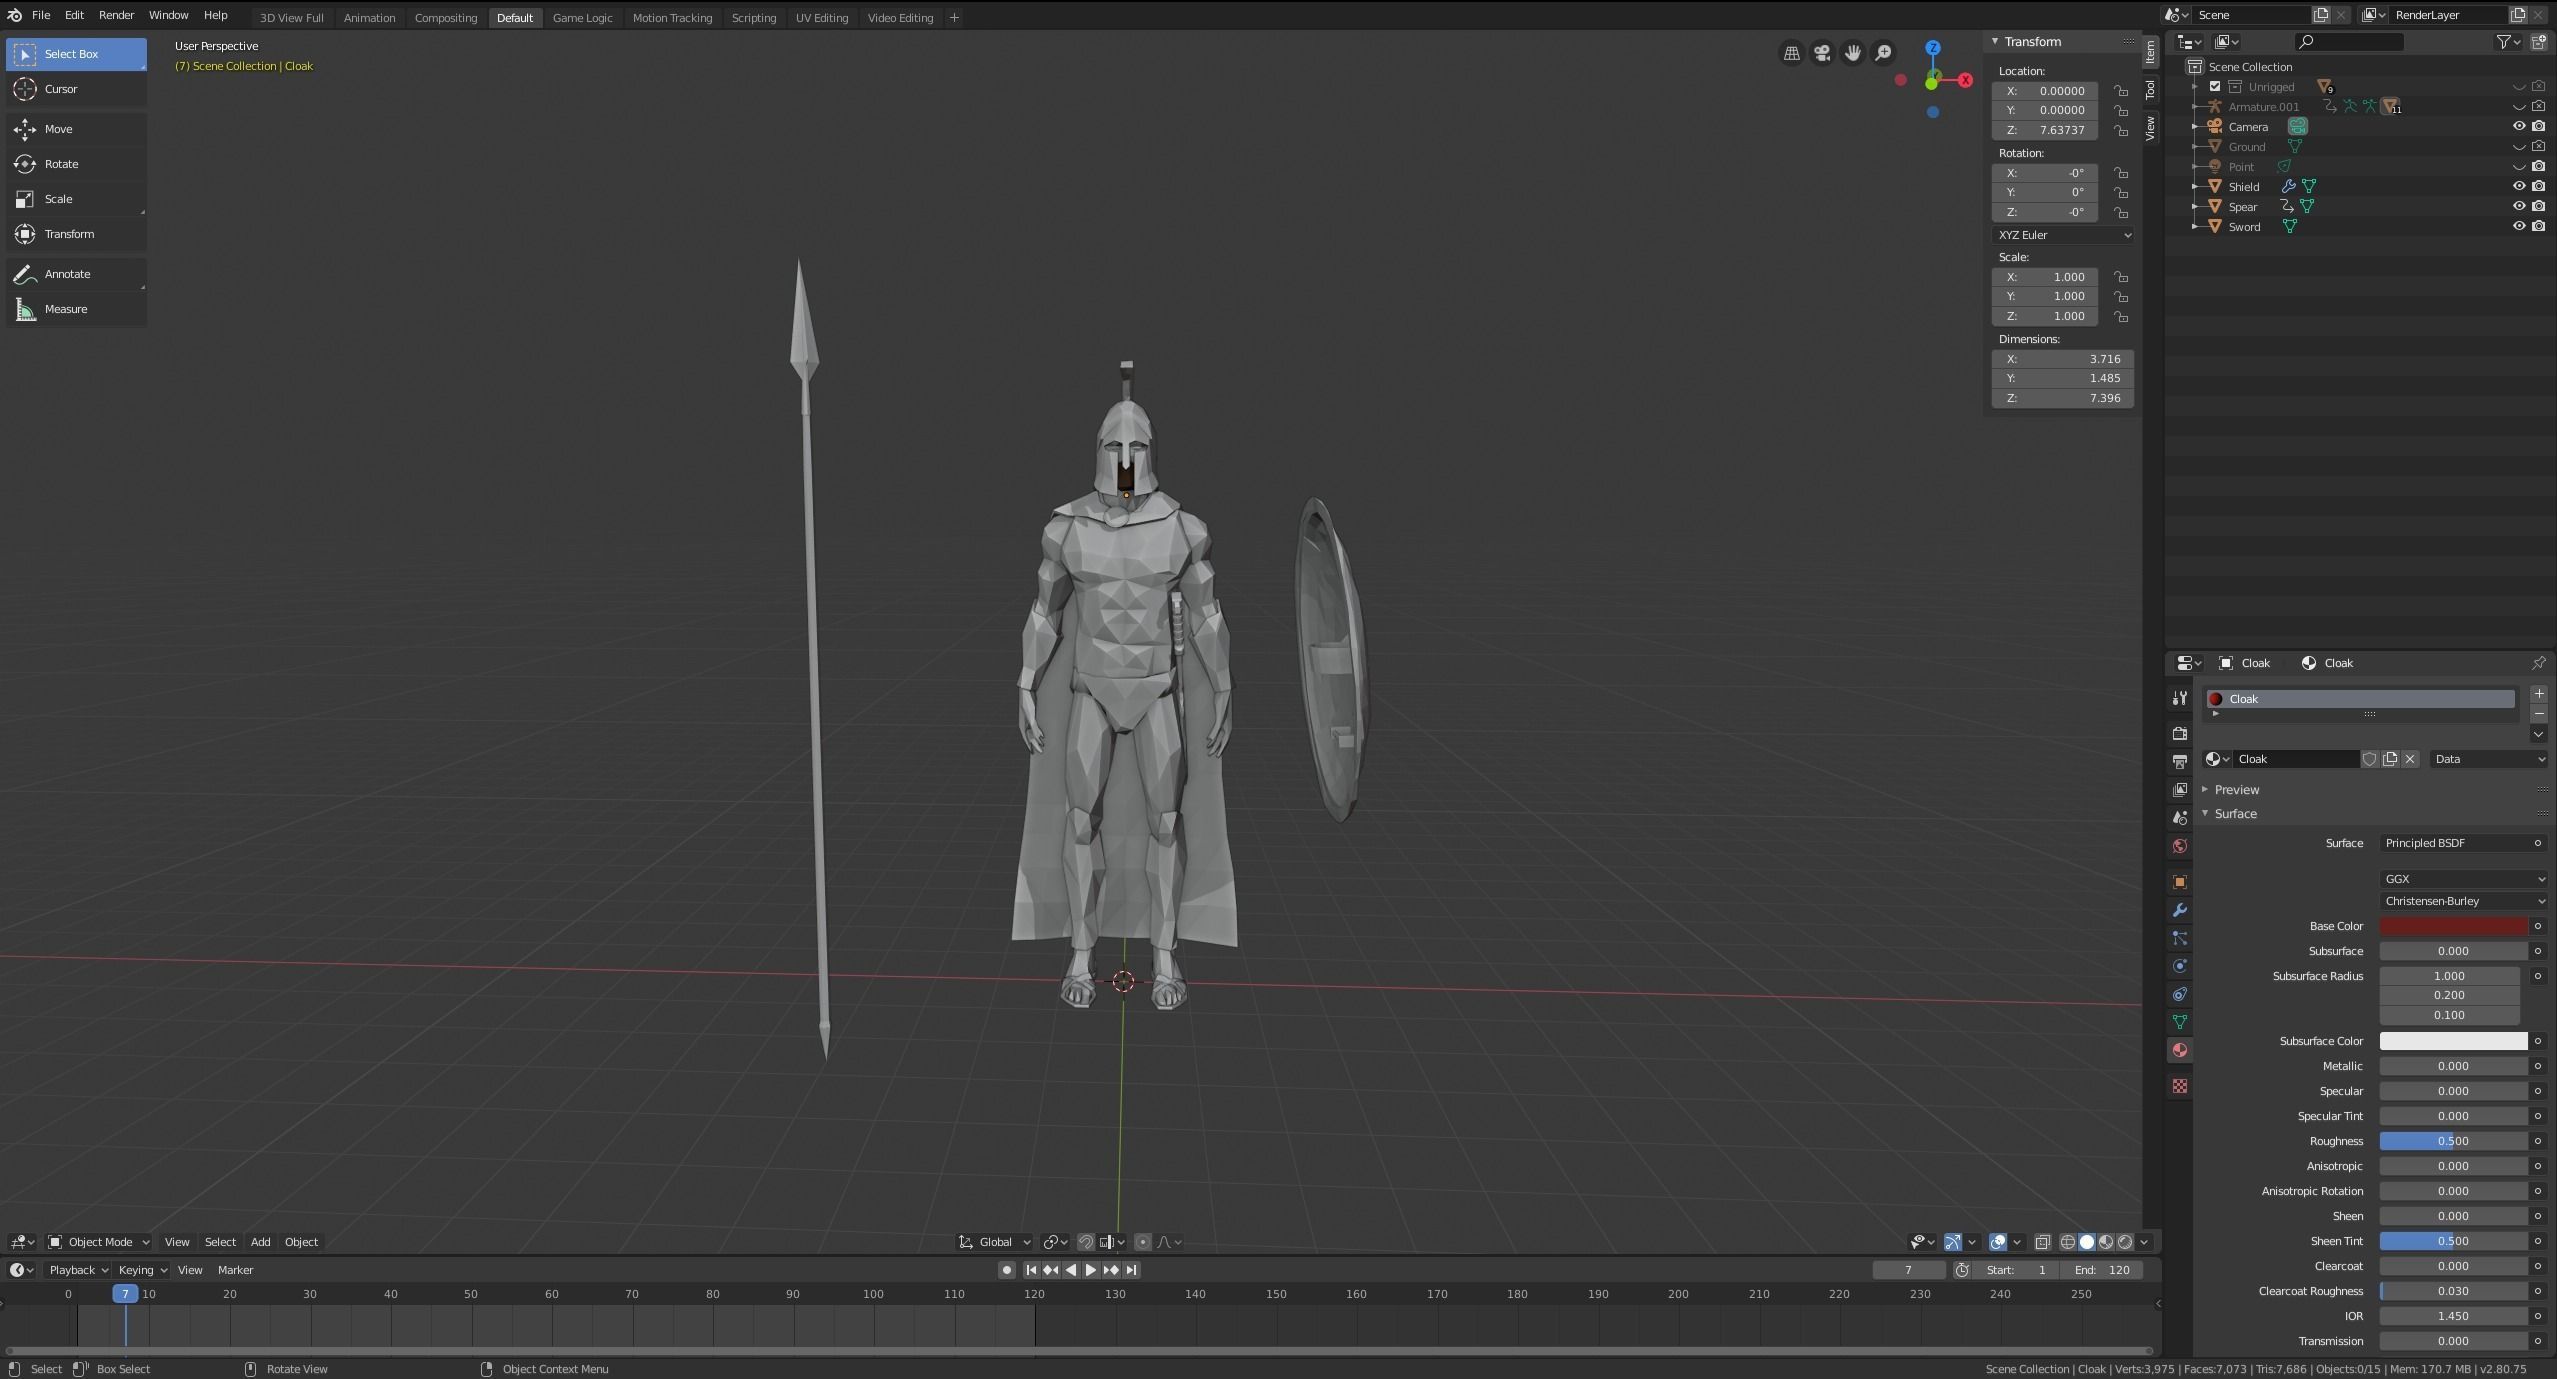Play the animation forward
The height and width of the screenshot is (1379, 2557).
[1091, 1270]
